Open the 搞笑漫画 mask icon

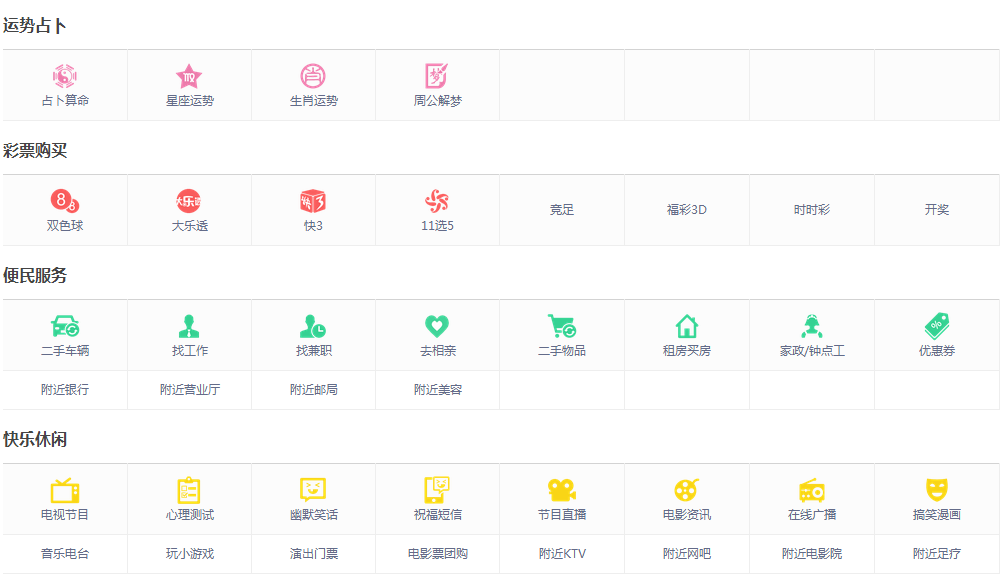pyautogui.click(x=936, y=490)
